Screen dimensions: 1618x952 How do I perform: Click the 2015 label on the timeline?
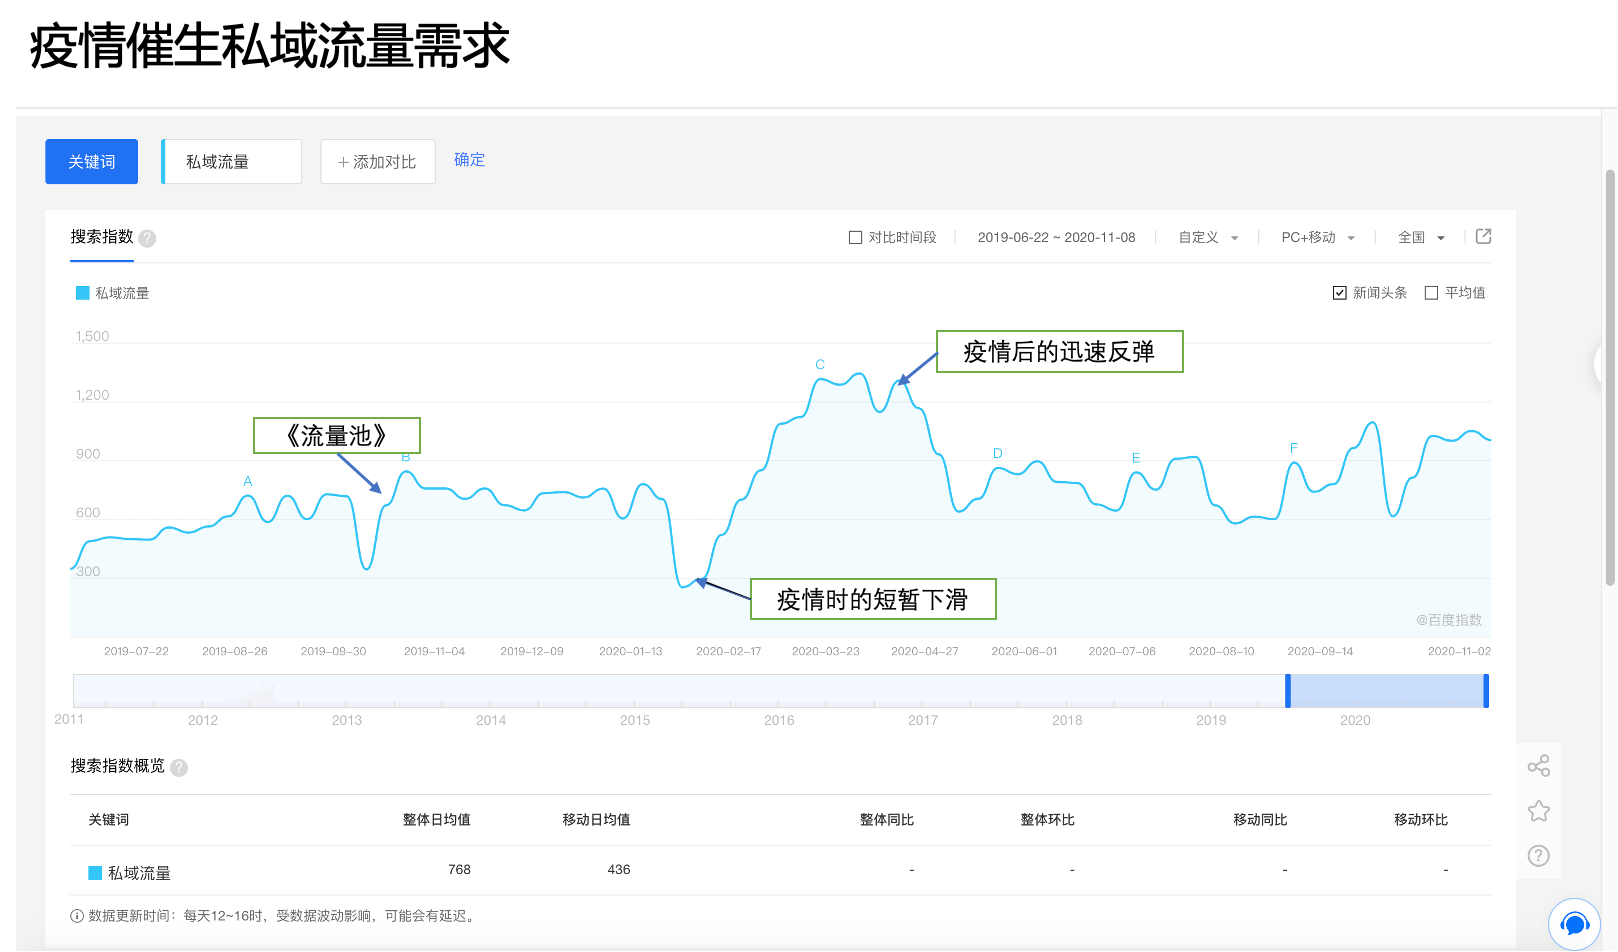point(635,720)
